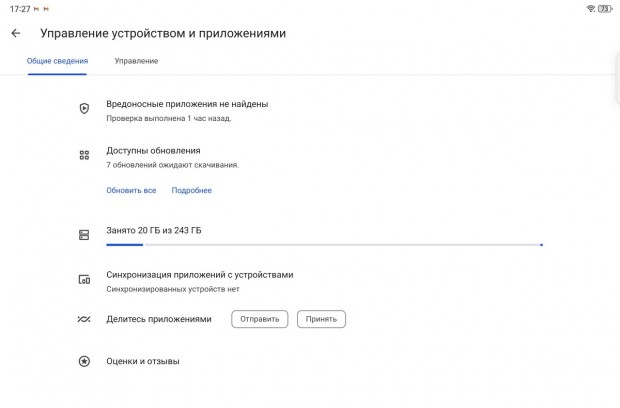This screenshot has height=408, width=620.
Task: Select the Общие сведения tab
Action: [57, 61]
